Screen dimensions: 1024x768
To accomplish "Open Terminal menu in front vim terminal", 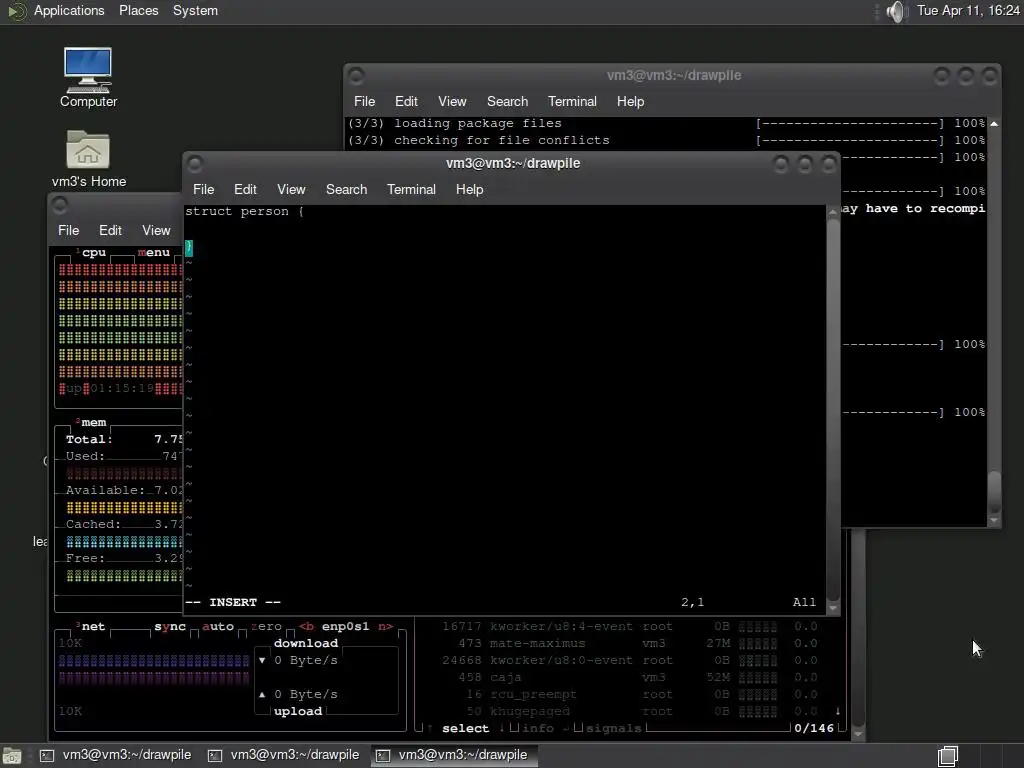I will coord(411,189).
